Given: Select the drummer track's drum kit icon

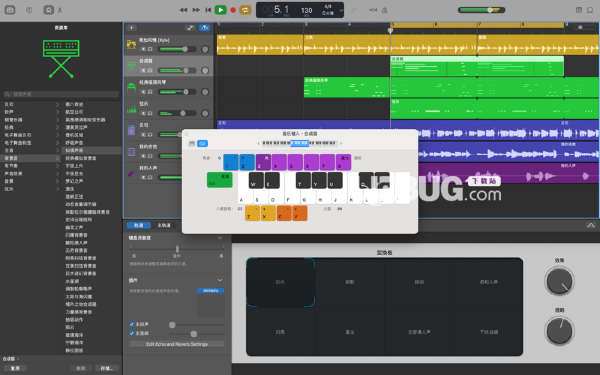Looking at the screenshot, I should 131,45.
